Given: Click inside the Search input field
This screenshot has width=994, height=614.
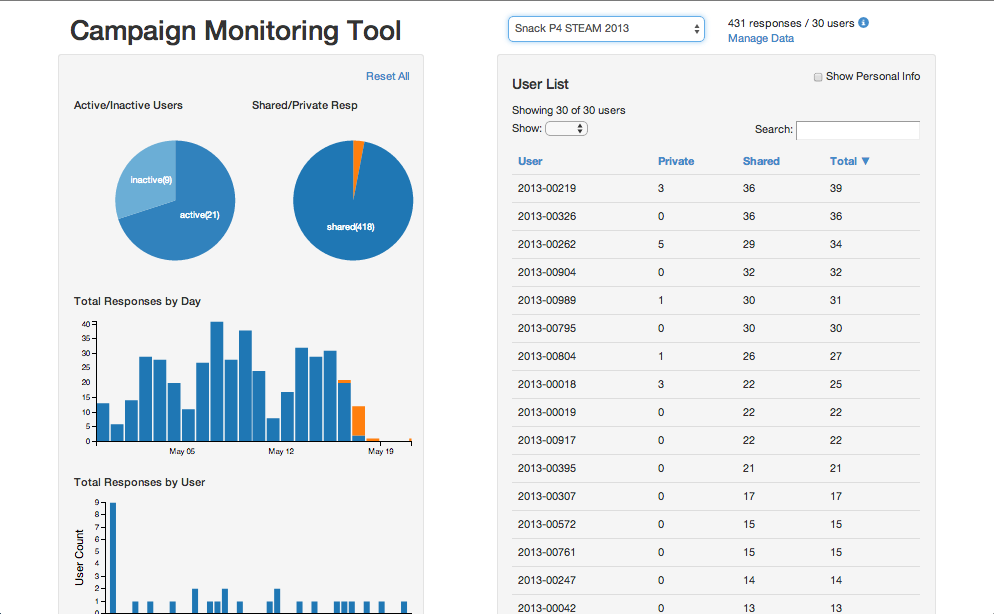Looking at the screenshot, I should [x=857, y=130].
